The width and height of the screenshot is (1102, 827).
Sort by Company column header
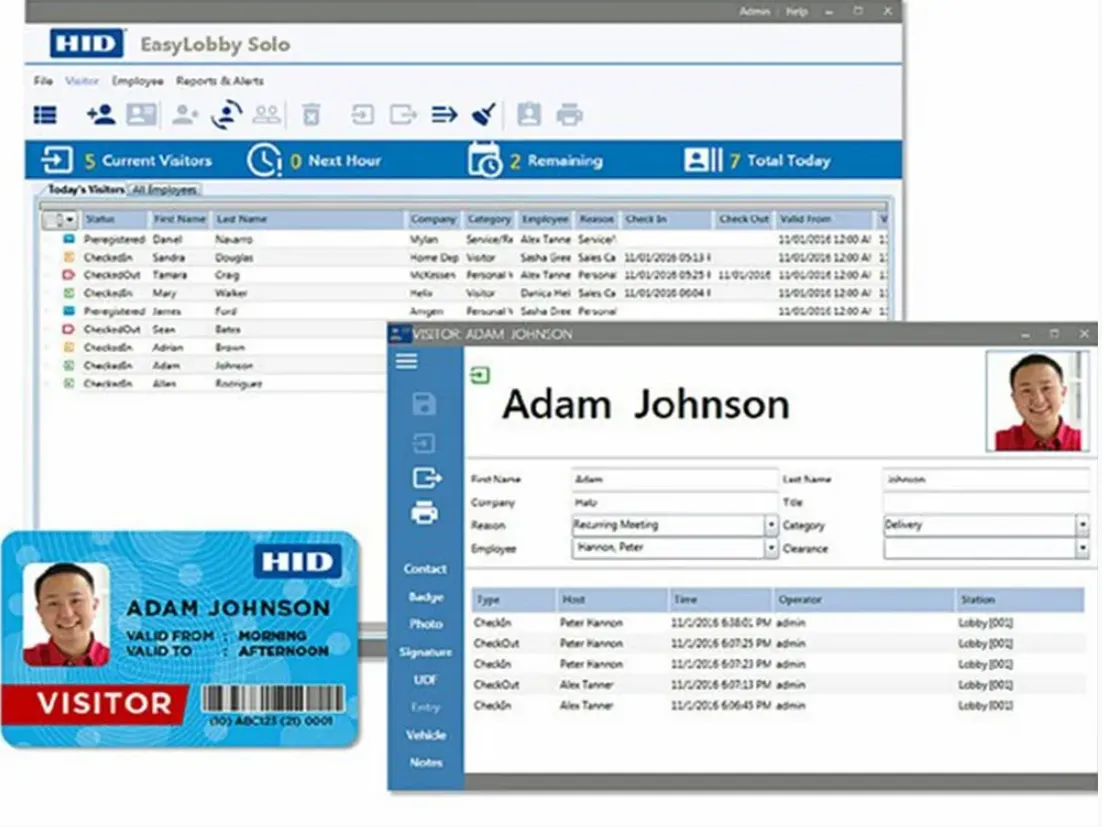click(434, 219)
